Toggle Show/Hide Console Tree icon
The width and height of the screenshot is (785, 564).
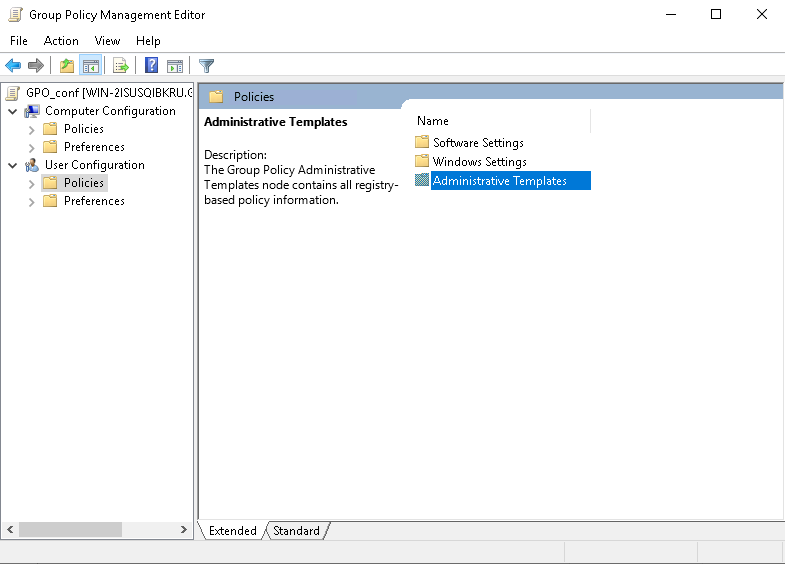91,66
